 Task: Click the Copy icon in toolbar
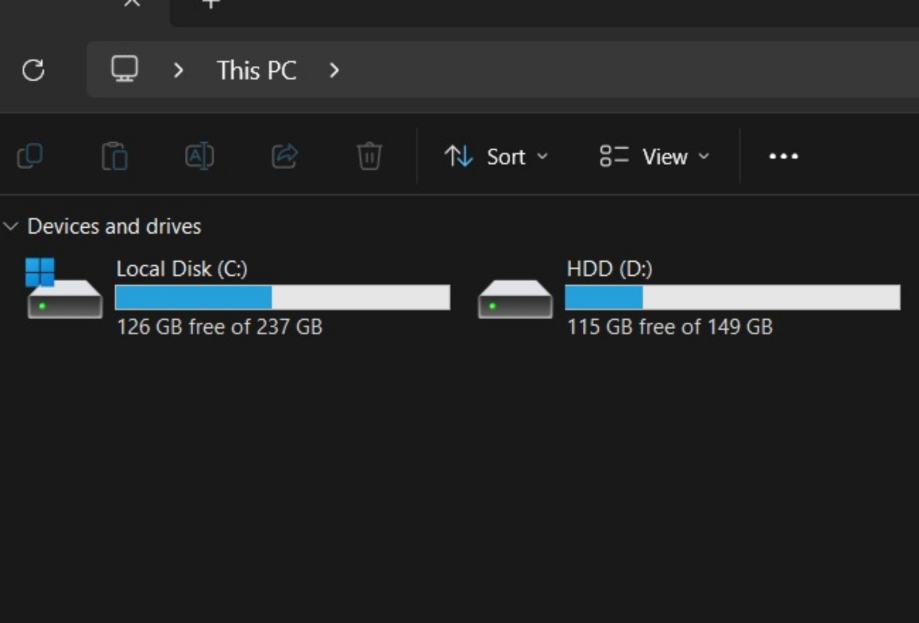[x=30, y=156]
